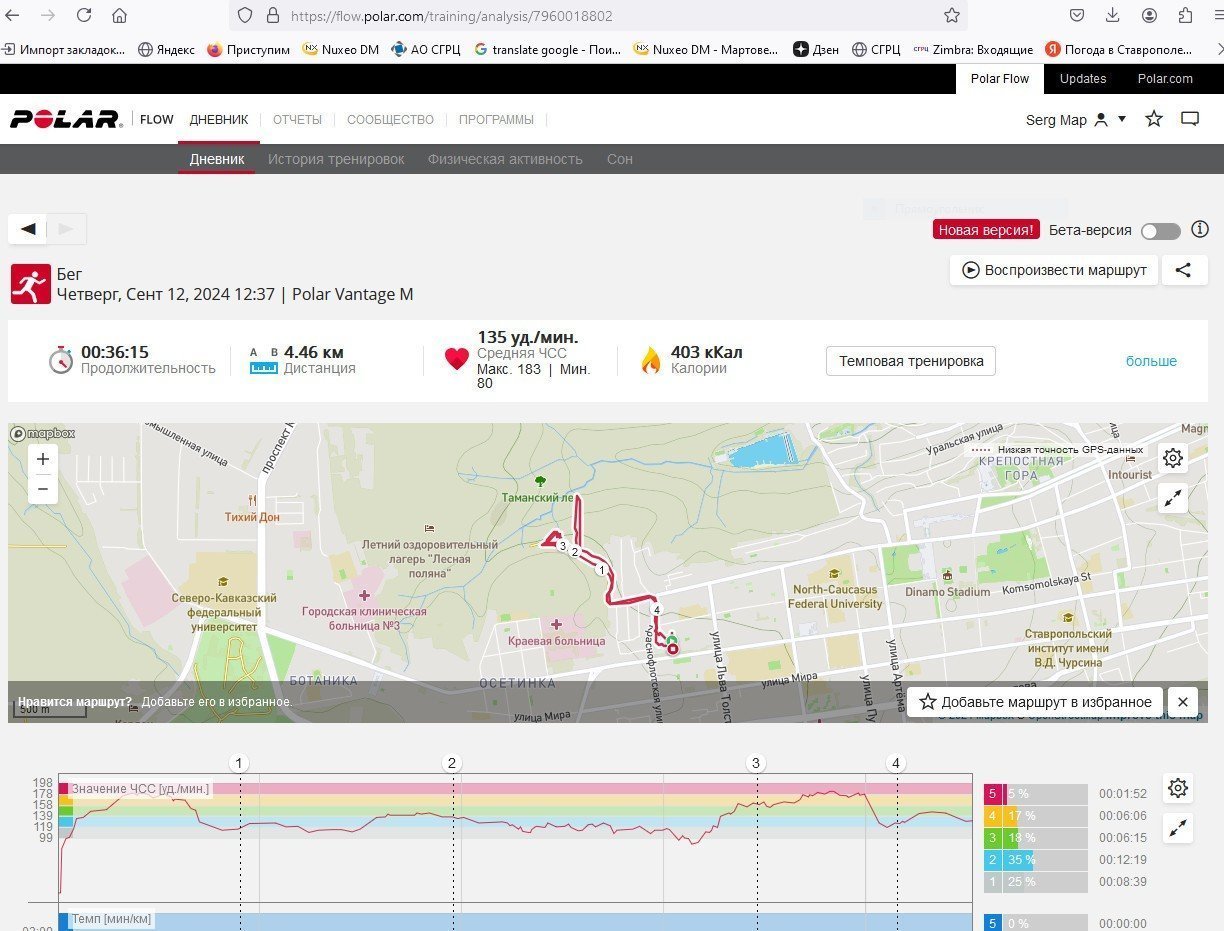The height and width of the screenshot is (931, 1224).
Task: Open the Программы menu item
Action: pyautogui.click(x=496, y=119)
